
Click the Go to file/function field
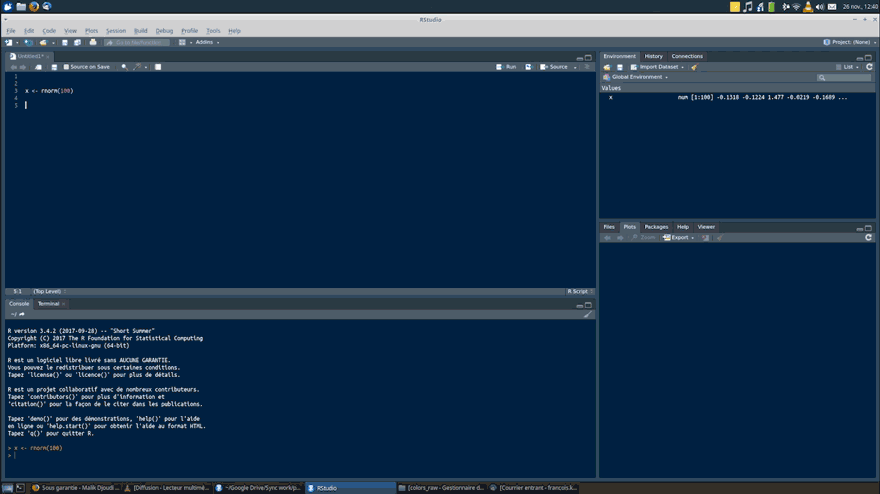click(x=137, y=42)
